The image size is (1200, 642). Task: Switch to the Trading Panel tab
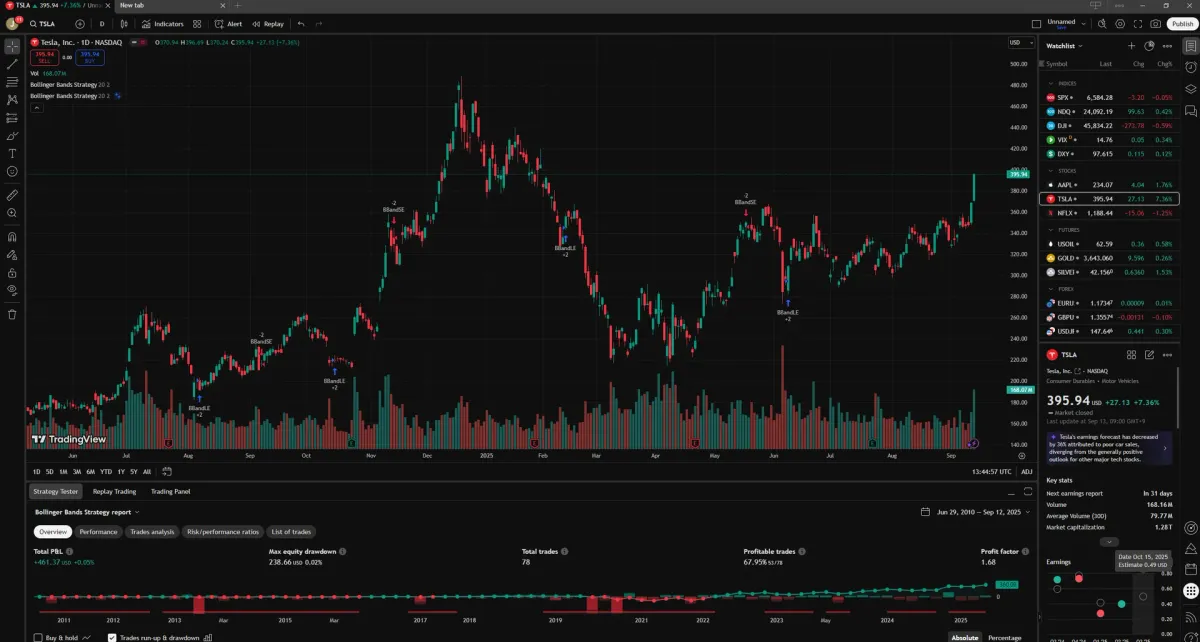click(170, 491)
